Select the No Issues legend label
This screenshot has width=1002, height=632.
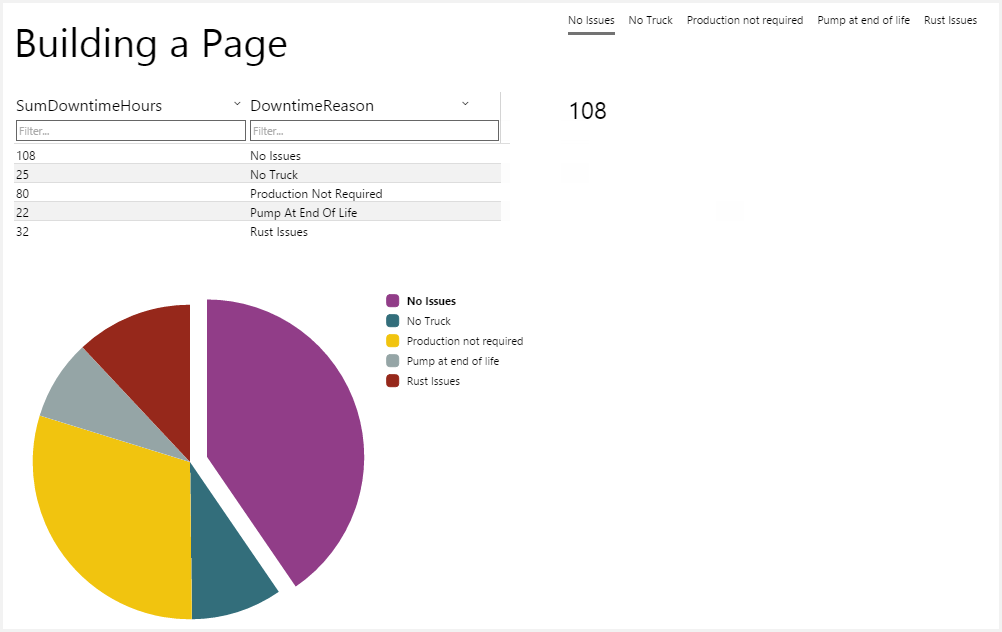(x=431, y=301)
